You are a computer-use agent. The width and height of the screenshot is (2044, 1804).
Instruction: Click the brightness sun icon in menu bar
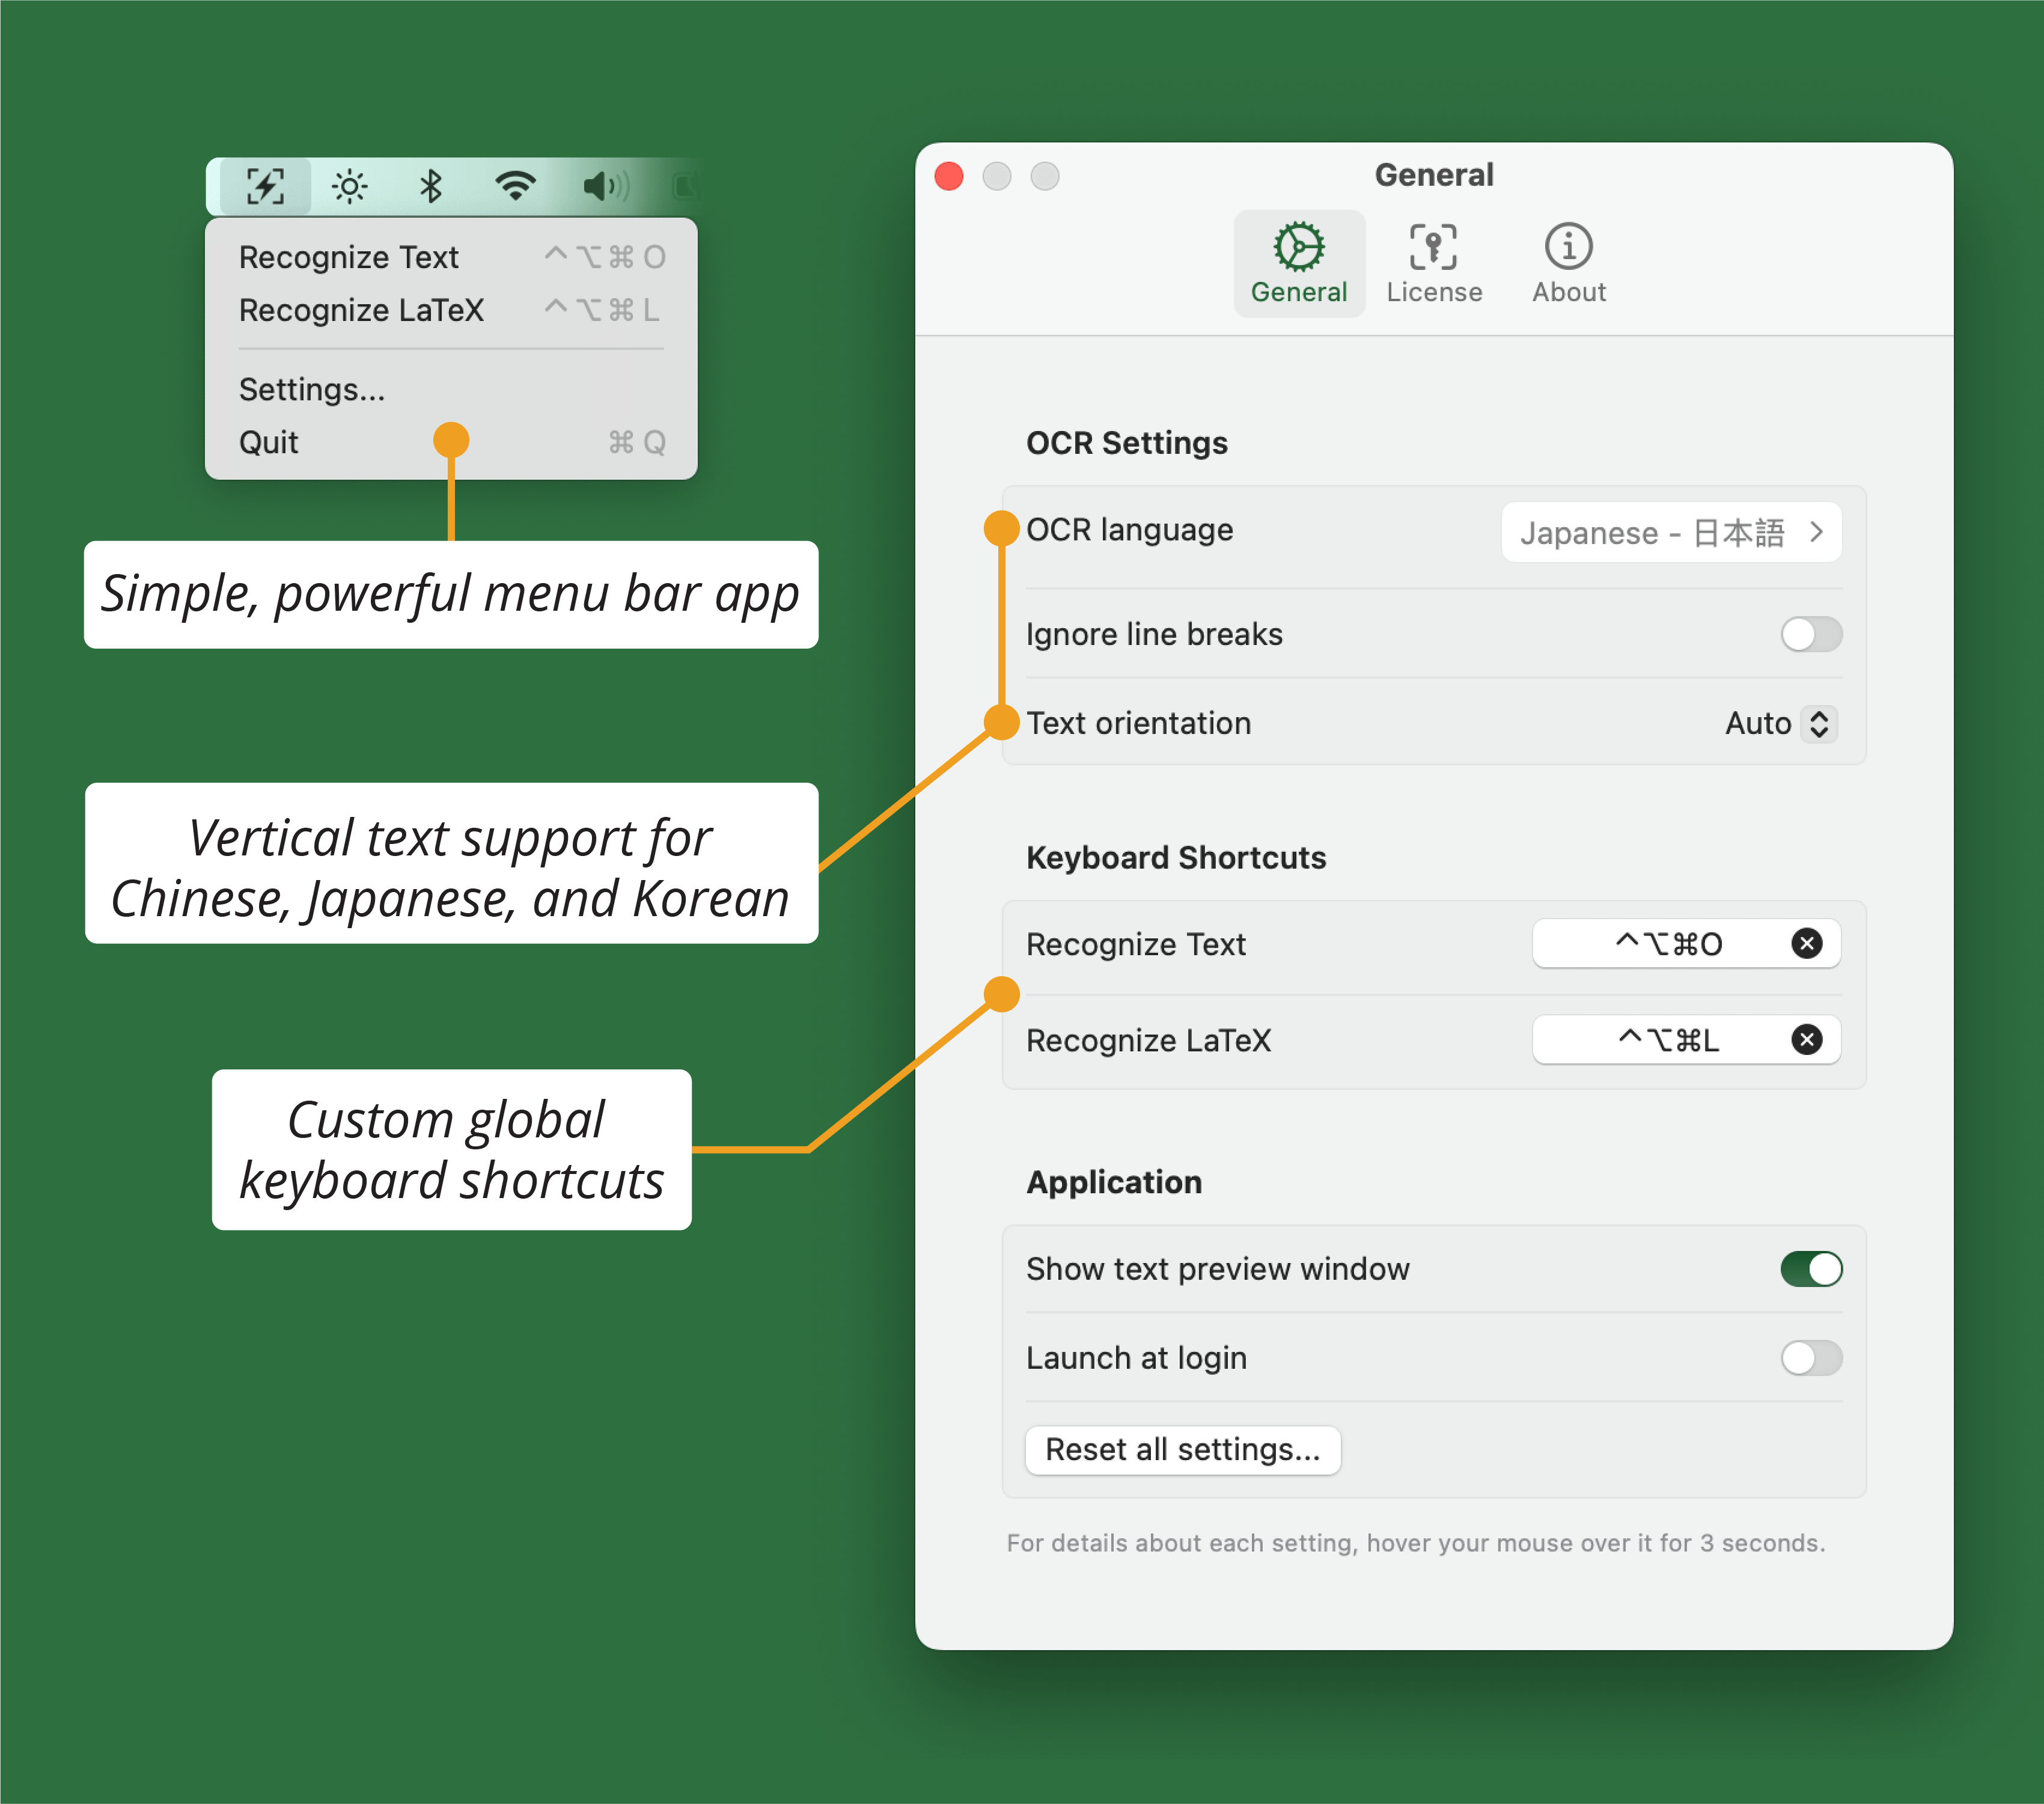349,186
